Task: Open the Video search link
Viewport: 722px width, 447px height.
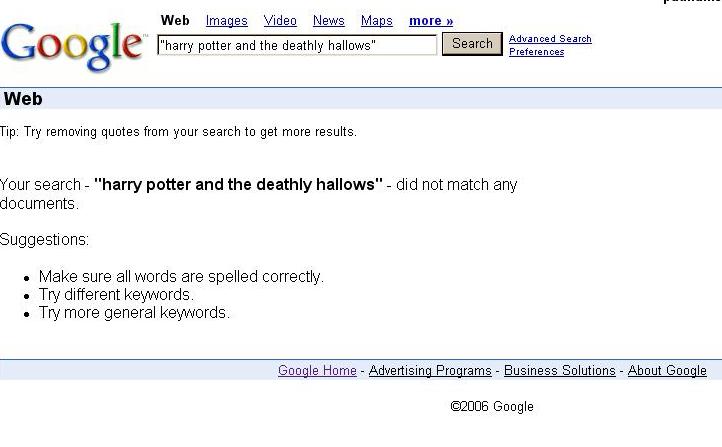Action: [280, 20]
